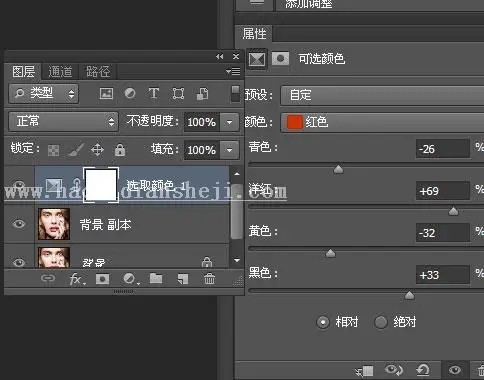The width and height of the screenshot is (484, 380).
Task: Click the mask icon in properties panel
Action: pos(280,59)
